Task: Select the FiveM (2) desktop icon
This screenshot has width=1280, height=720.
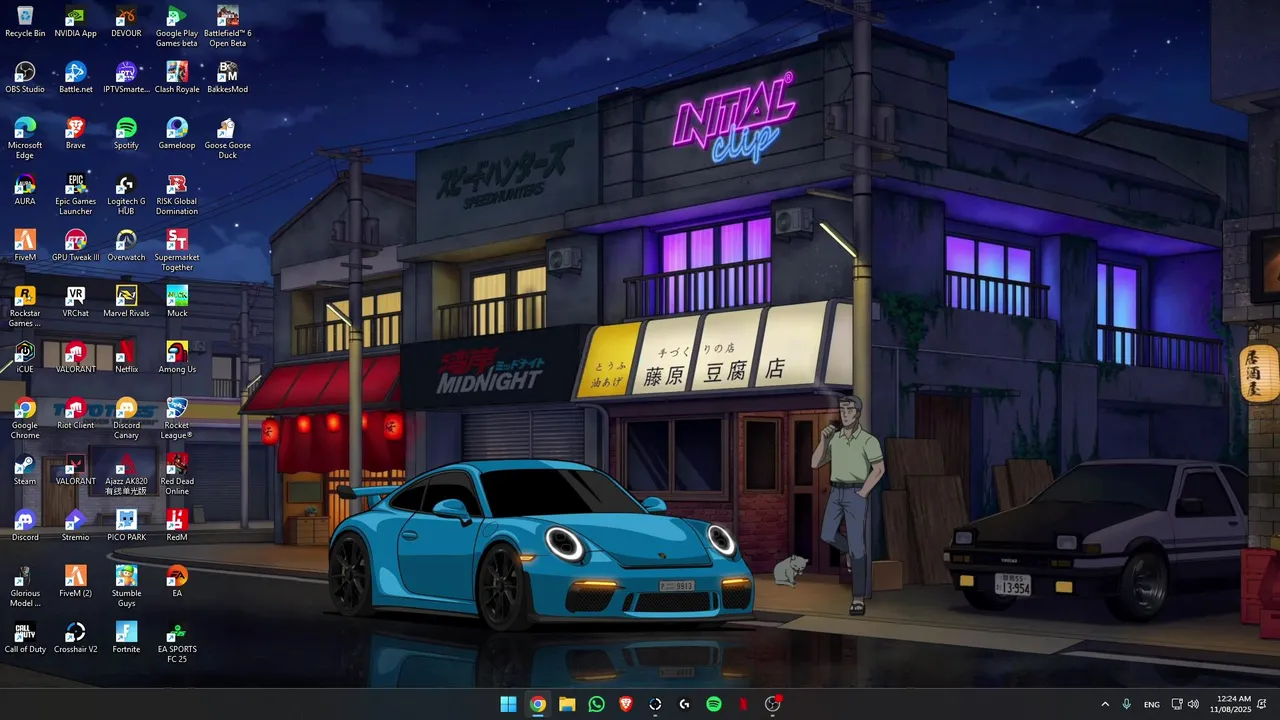Action: 76,582
